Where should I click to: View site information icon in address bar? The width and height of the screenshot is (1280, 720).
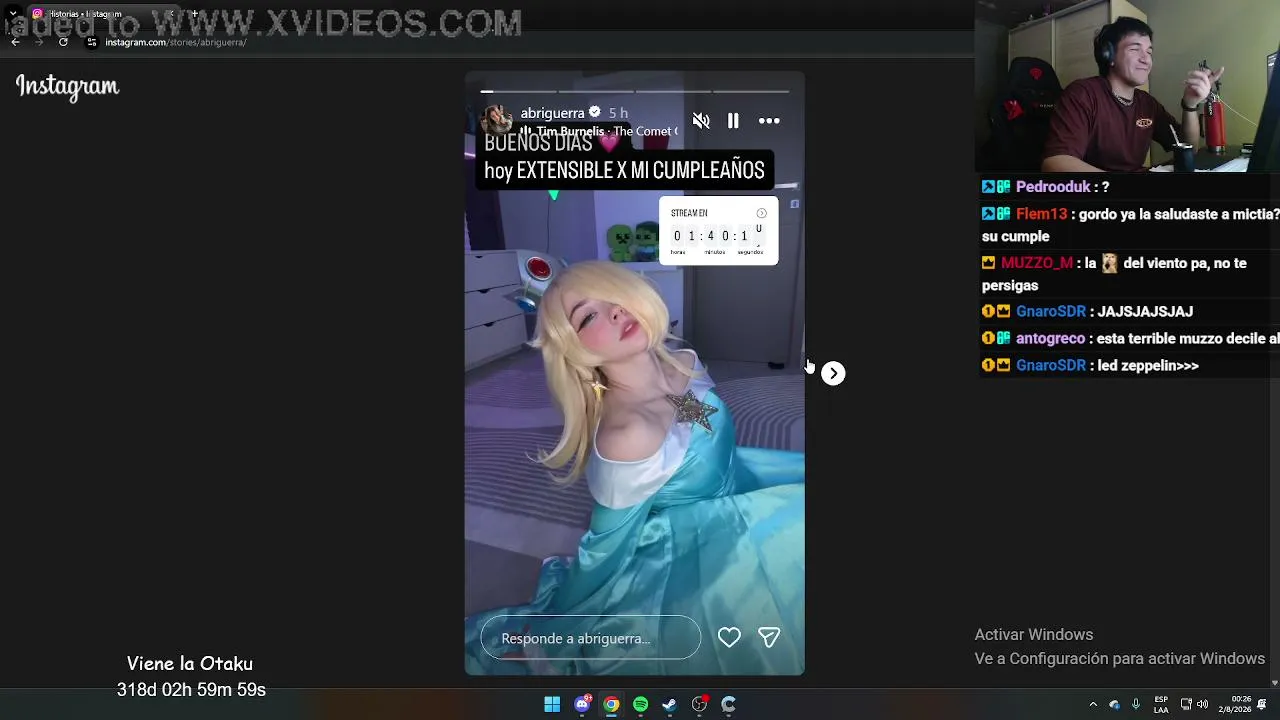[92, 42]
